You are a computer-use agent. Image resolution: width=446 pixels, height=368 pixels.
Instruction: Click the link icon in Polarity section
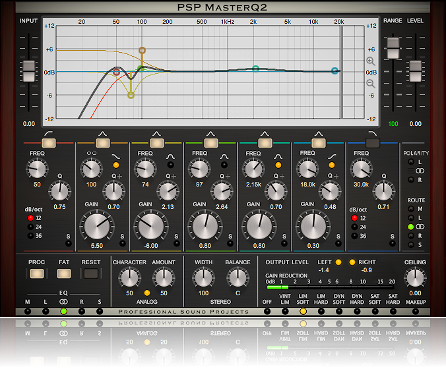click(420, 171)
